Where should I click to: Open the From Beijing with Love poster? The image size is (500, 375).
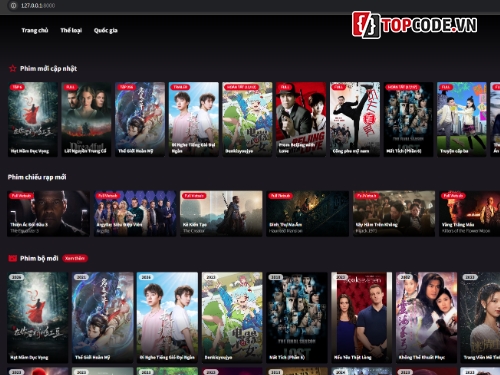point(301,119)
